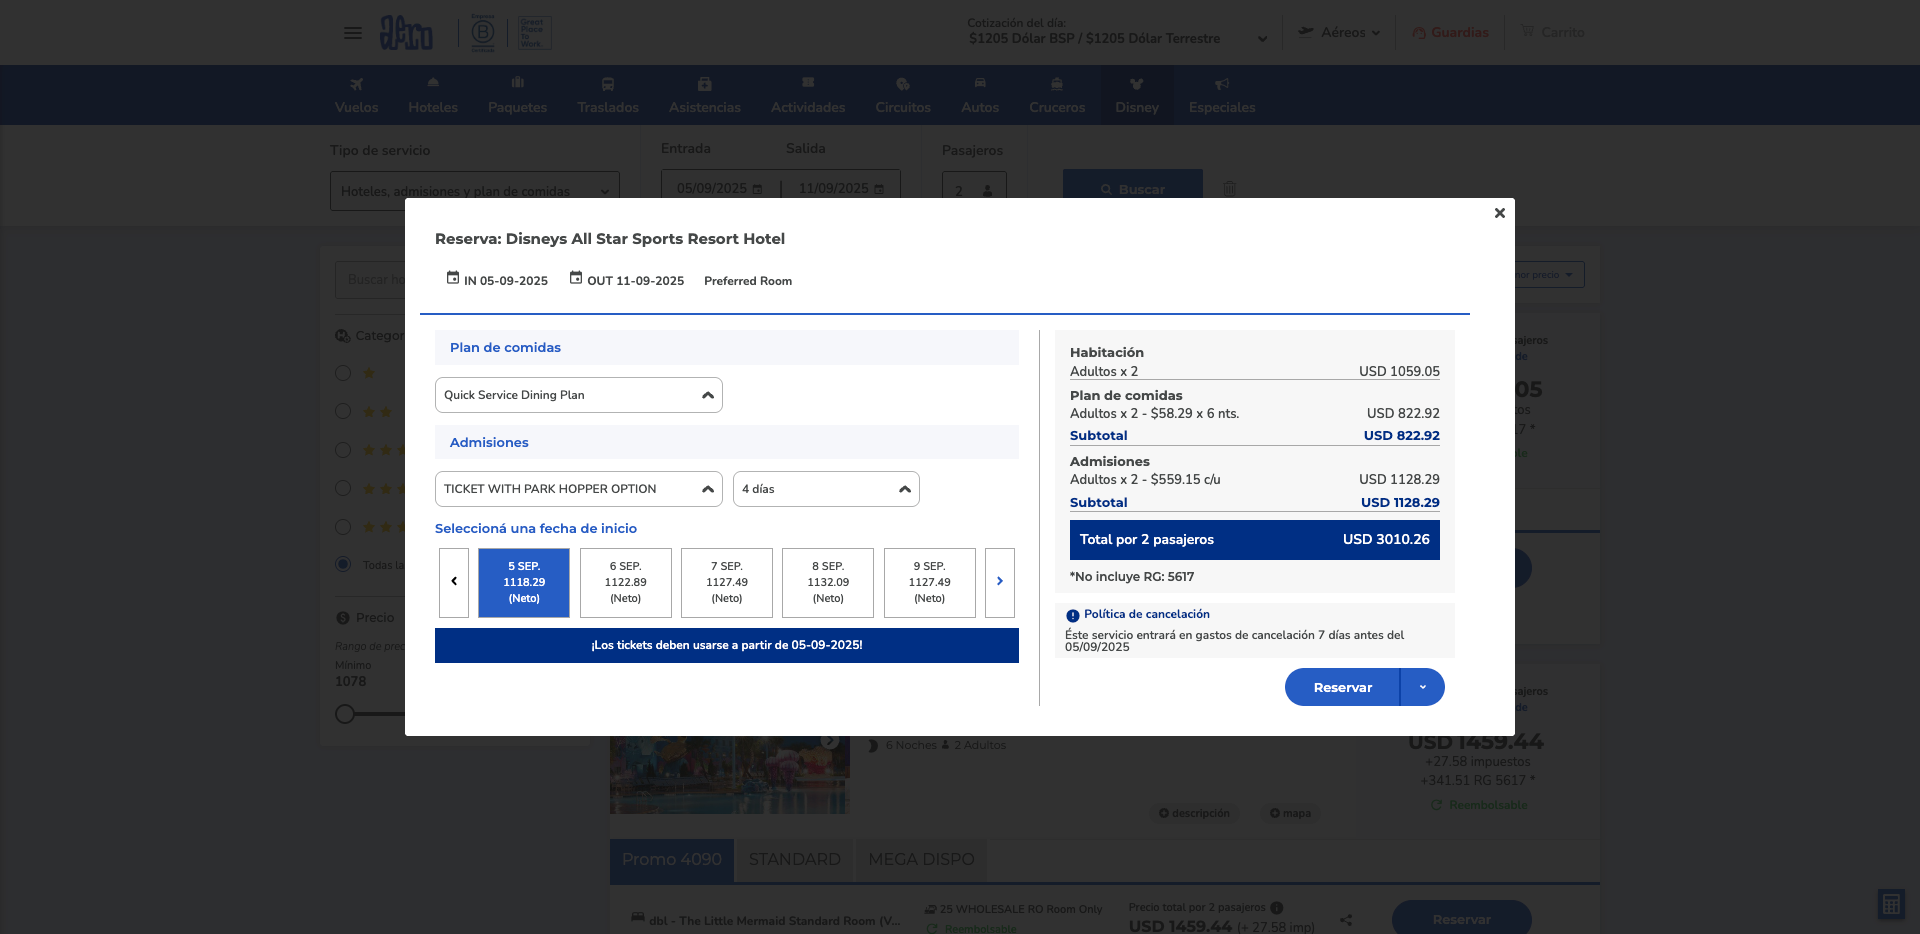Click the B Corp certification badge
This screenshot has height=934, width=1920.
coord(483,33)
